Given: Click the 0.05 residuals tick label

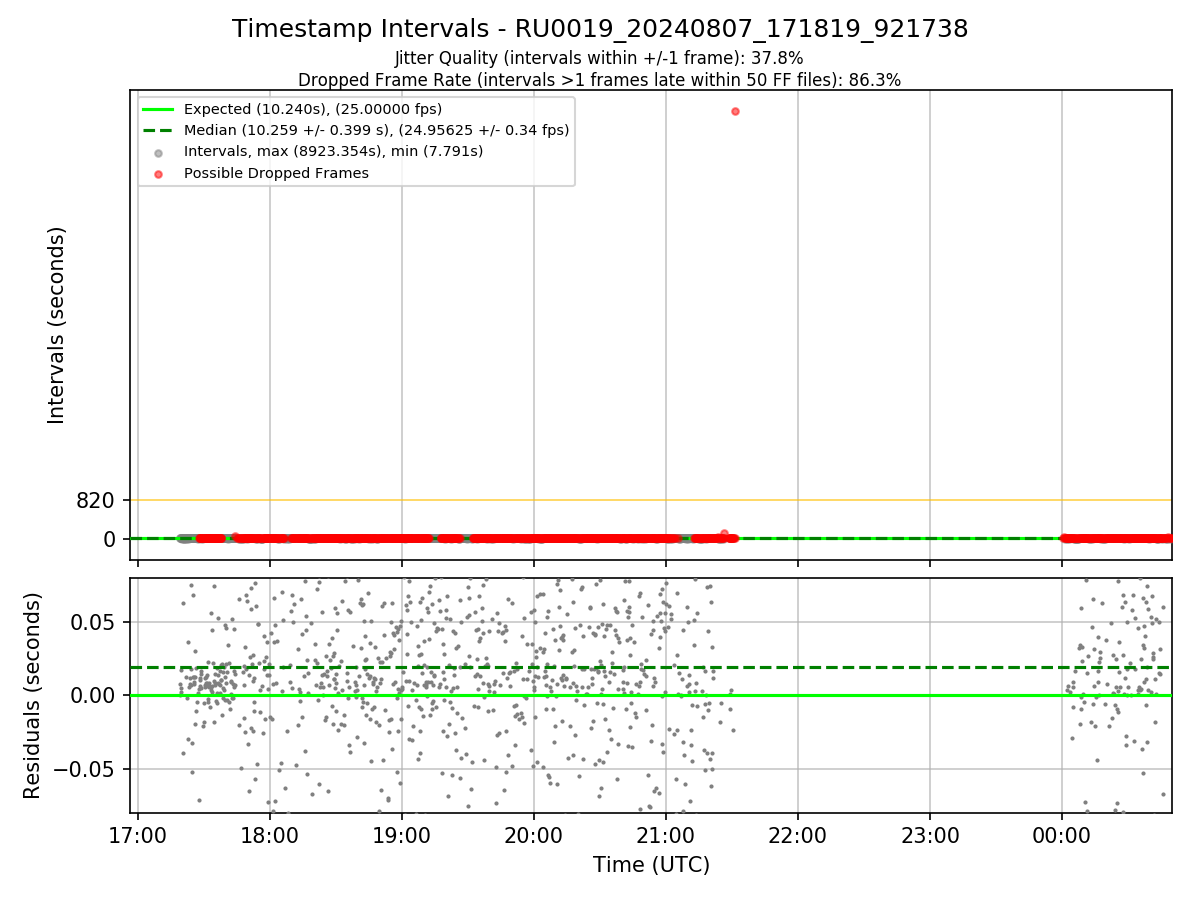Looking at the screenshot, I should pos(94,622).
